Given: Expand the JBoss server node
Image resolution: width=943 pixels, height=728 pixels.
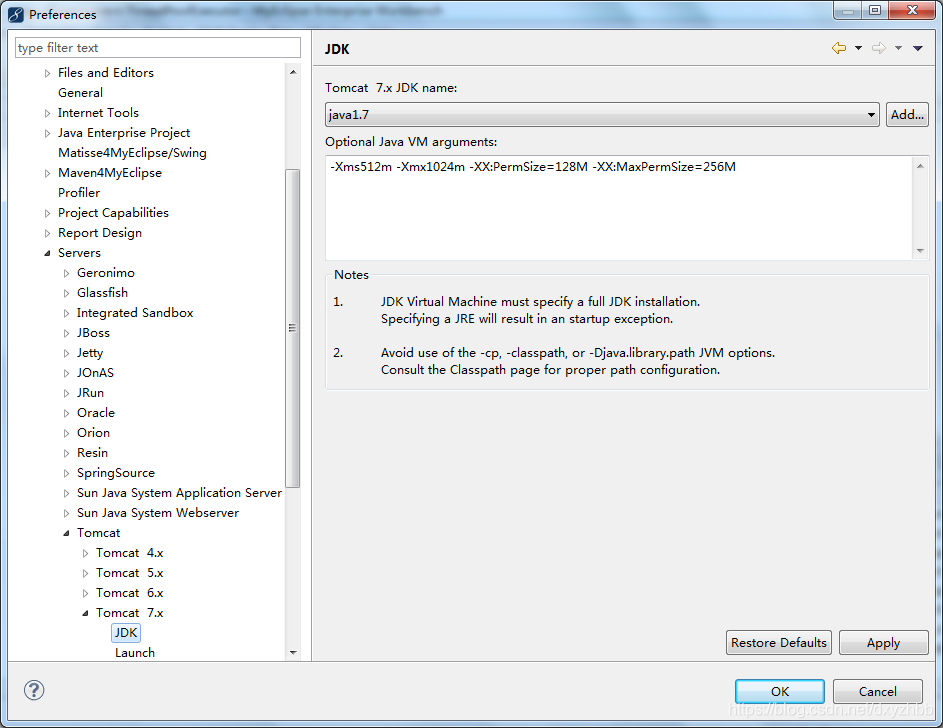Looking at the screenshot, I should tap(66, 333).
